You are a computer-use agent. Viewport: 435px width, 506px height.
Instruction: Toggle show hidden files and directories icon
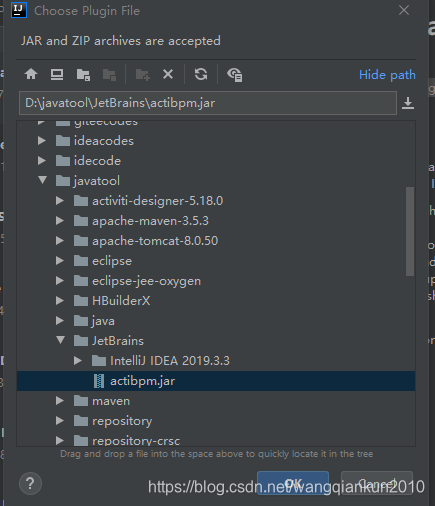tap(235, 75)
